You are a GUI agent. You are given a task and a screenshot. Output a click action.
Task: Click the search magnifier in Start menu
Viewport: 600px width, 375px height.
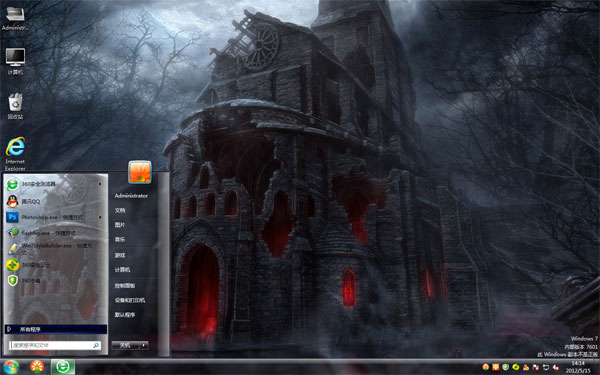[96, 345]
